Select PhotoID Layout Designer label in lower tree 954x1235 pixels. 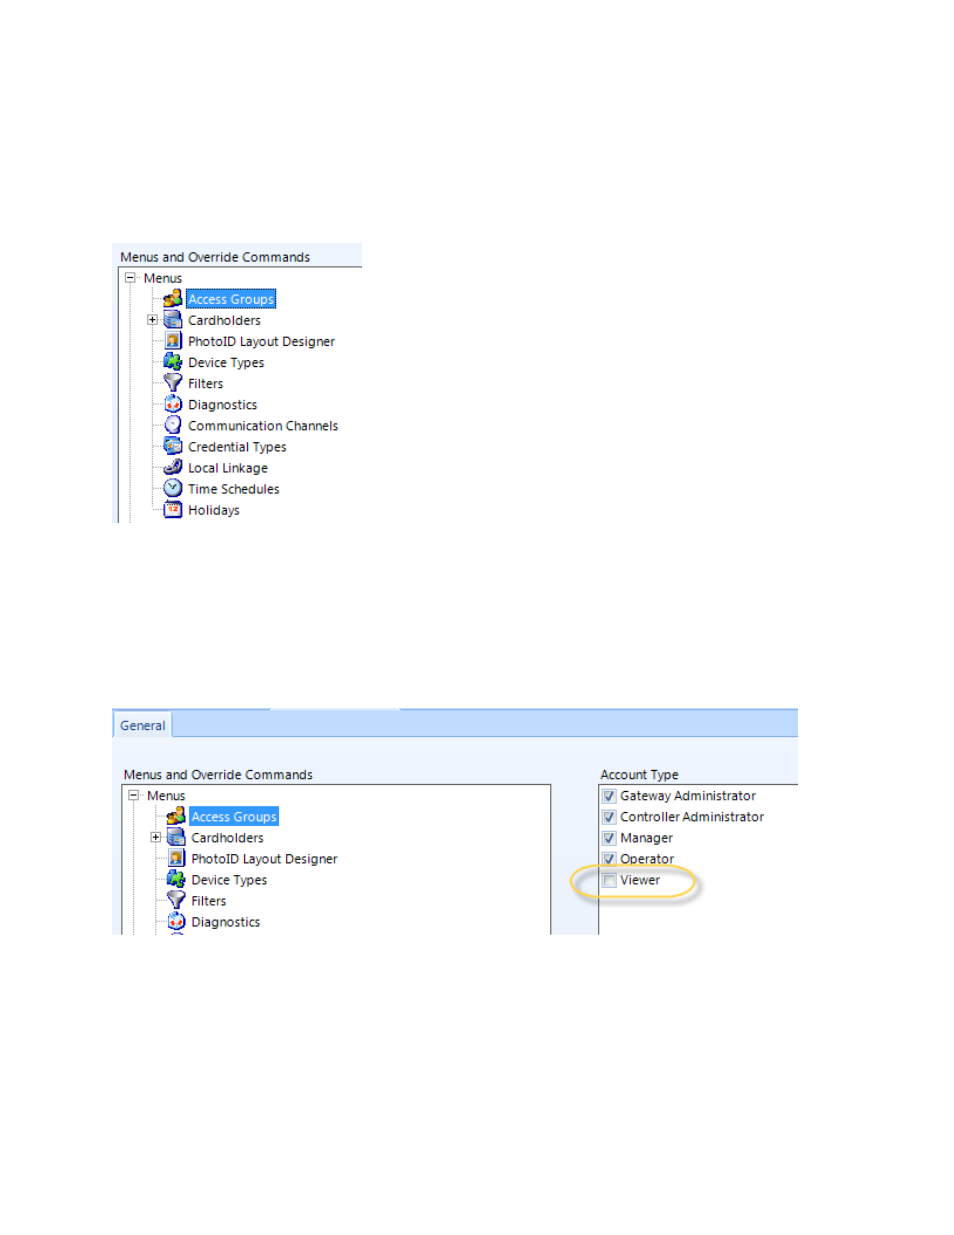point(264,858)
